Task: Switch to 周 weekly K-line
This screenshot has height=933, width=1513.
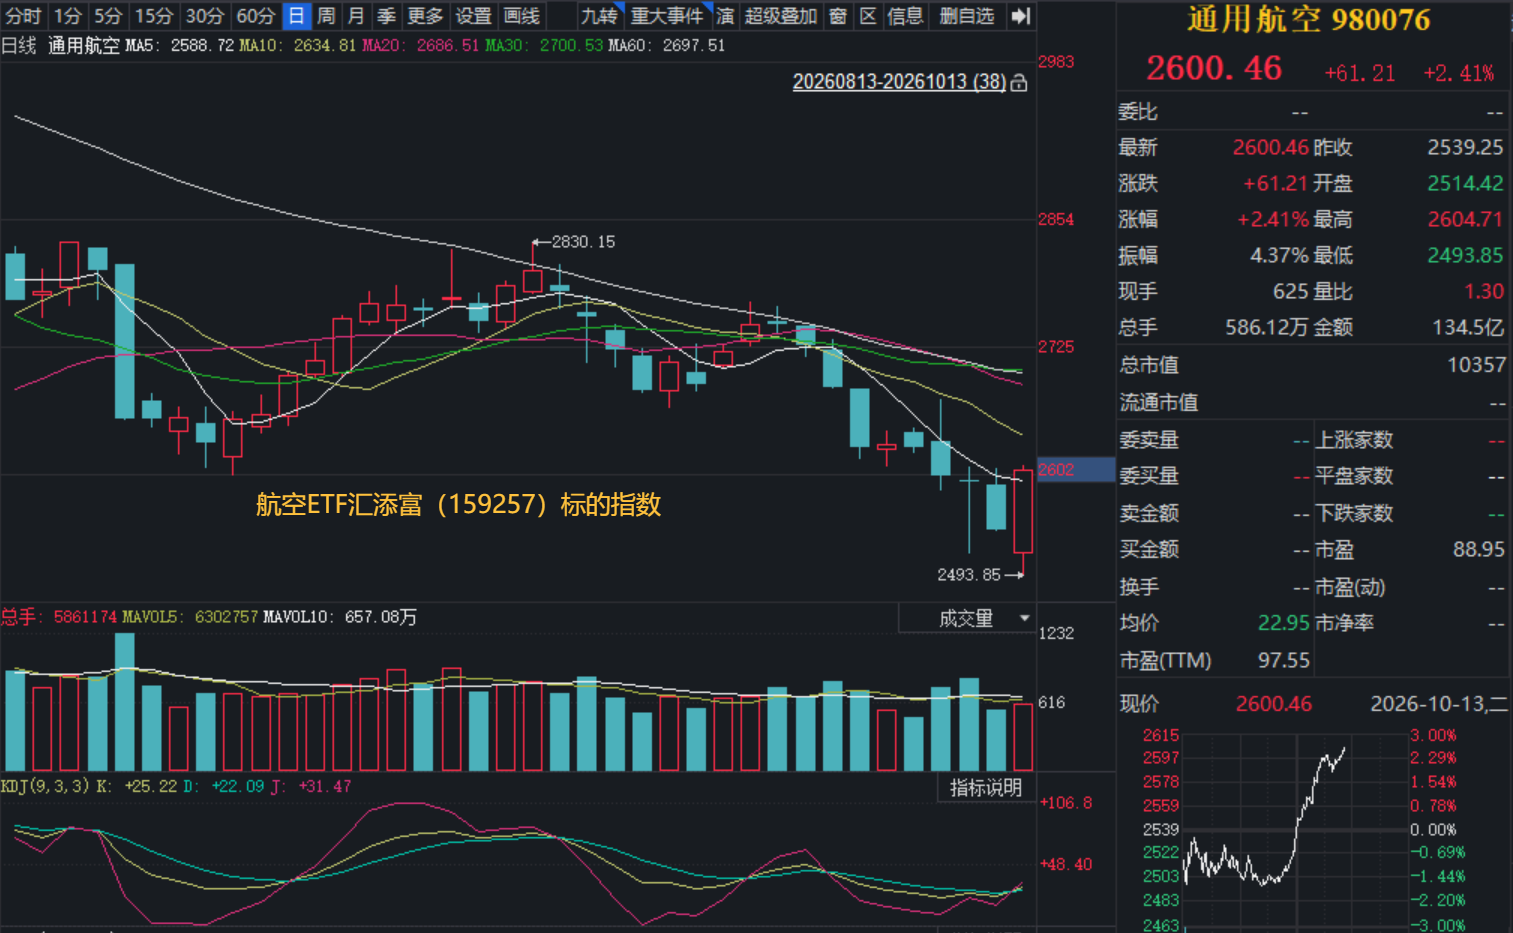Action: tap(326, 16)
